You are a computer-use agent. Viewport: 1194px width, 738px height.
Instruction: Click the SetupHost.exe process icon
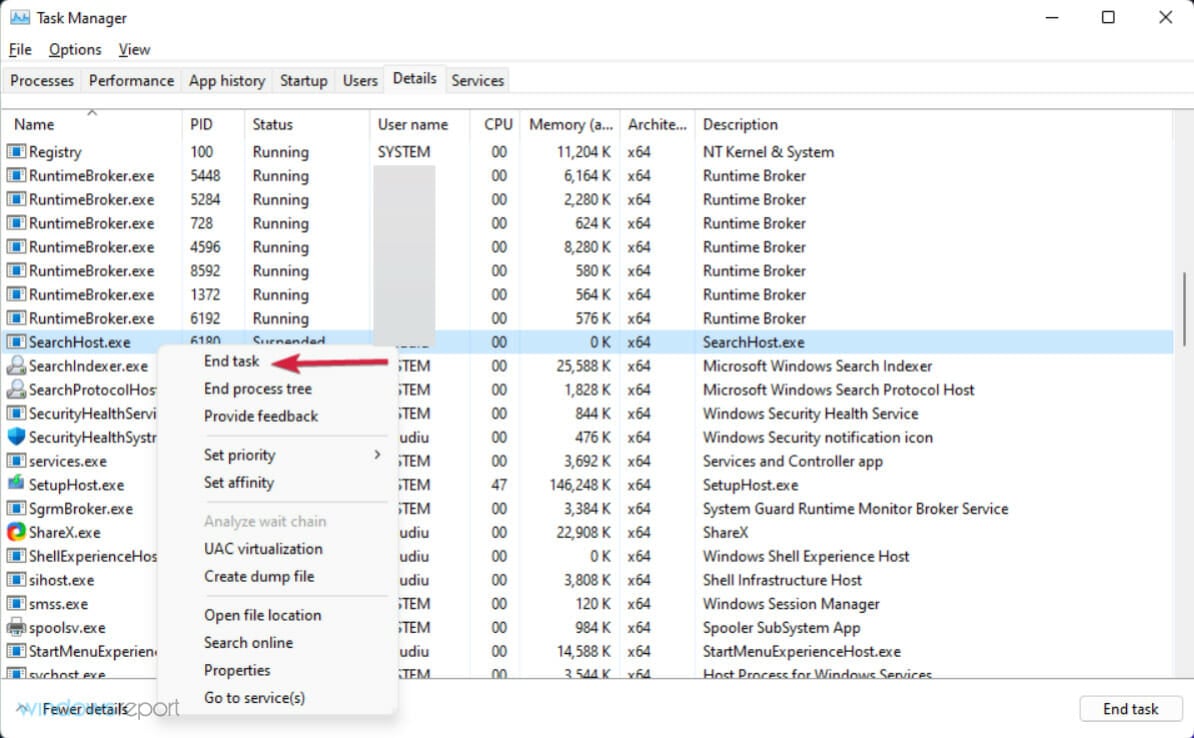point(14,485)
